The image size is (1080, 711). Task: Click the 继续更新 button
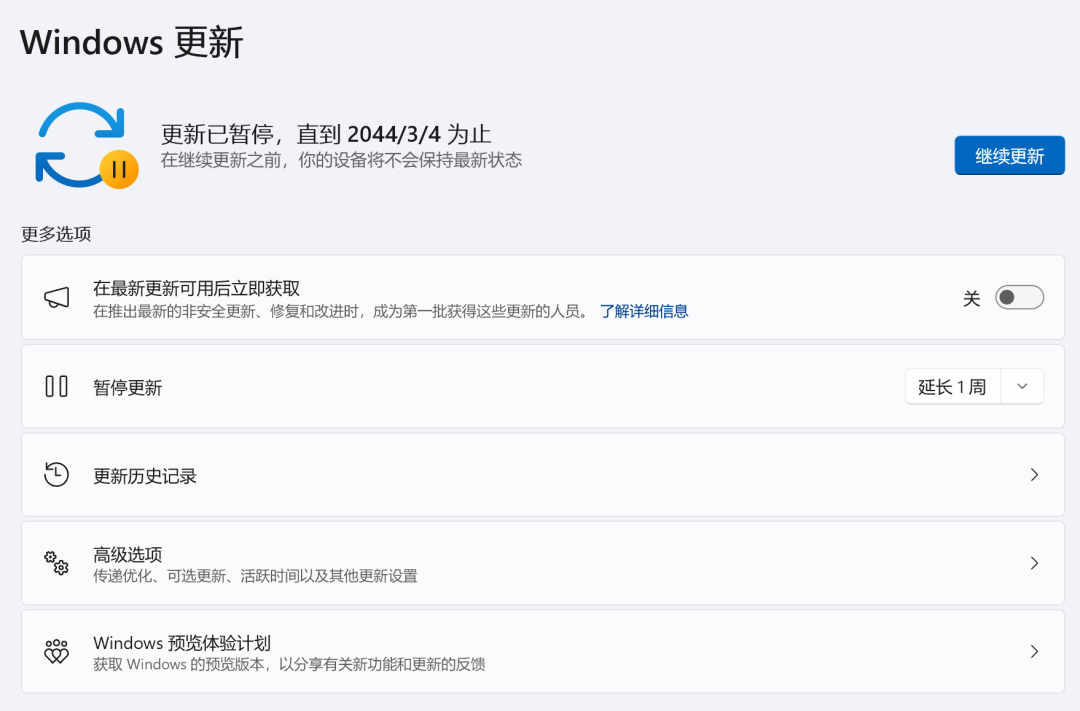(x=1009, y=155)
